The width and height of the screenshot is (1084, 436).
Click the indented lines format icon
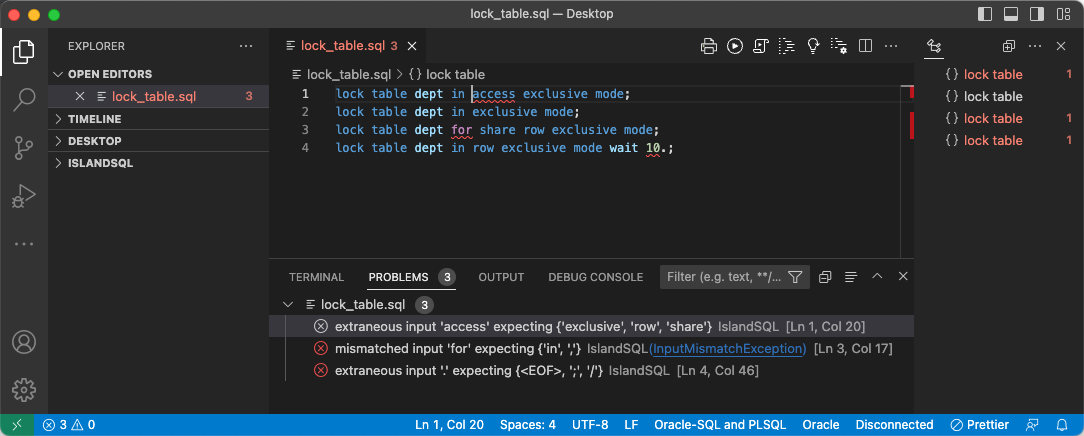tap(787, 46)
